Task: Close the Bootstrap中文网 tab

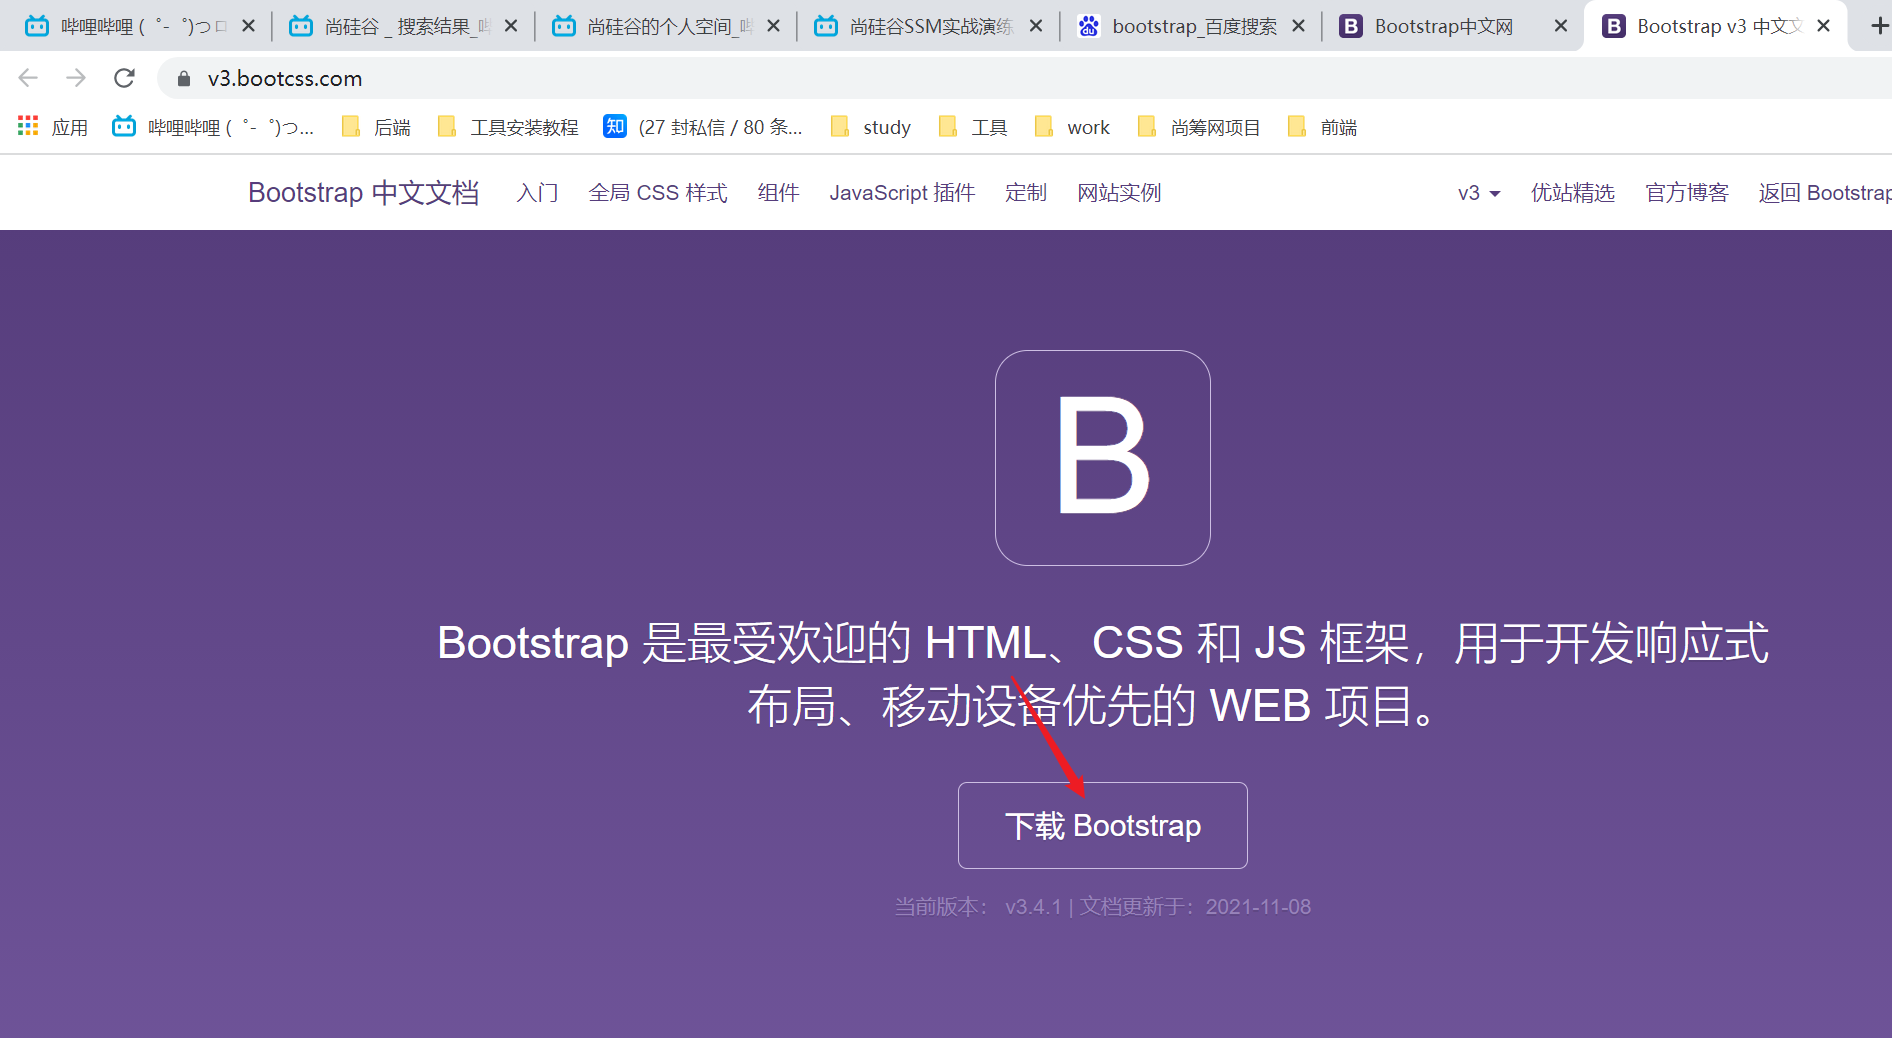Action: tap(1561, 26)
